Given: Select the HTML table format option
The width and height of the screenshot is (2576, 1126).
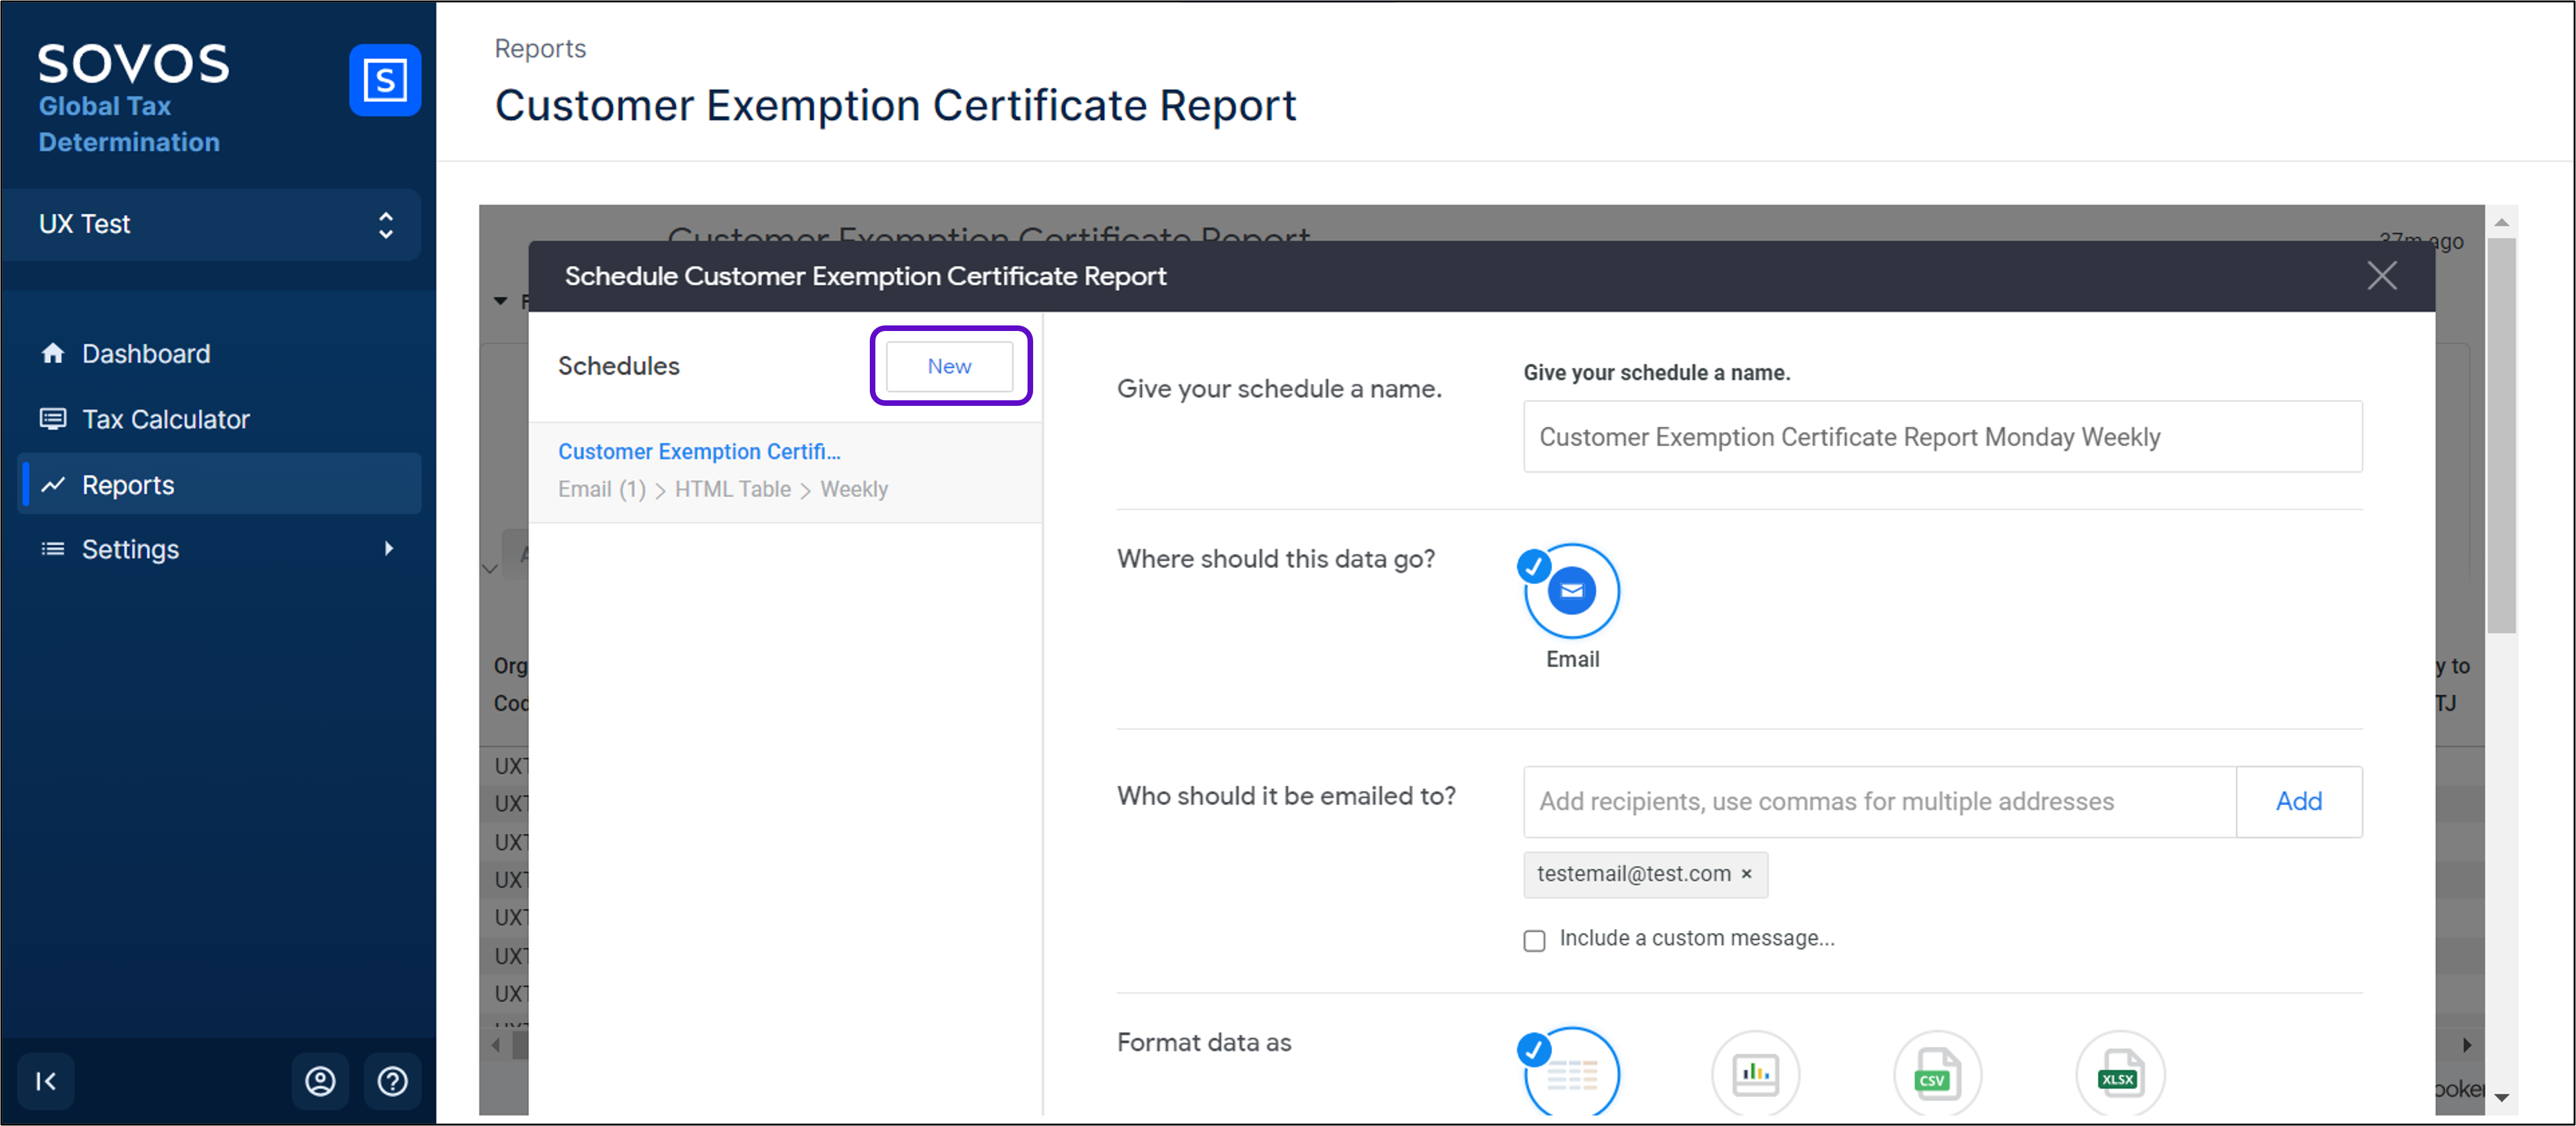Looking at the screenshot, I should click(x=1571, y=1074).
